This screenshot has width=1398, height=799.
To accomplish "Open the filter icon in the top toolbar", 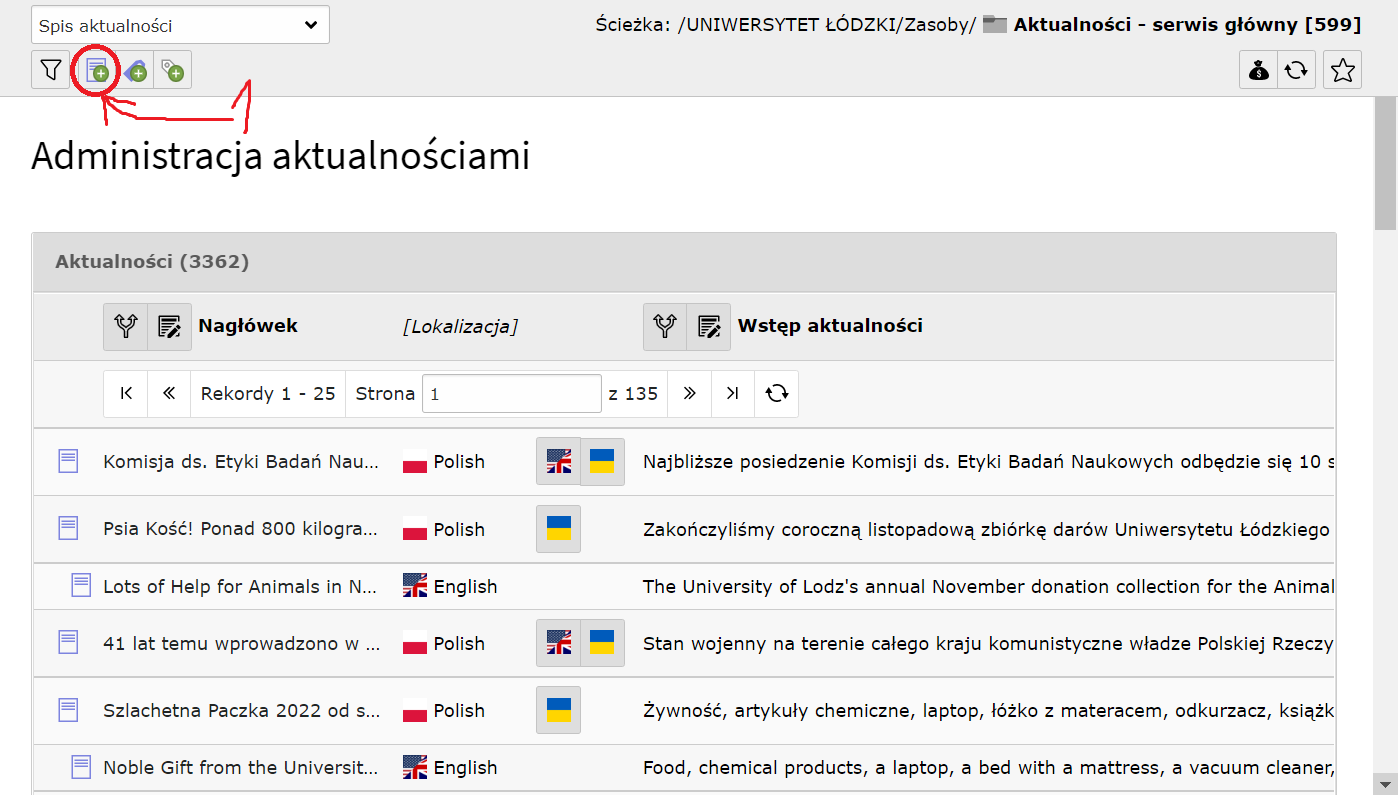I will 50,70.
